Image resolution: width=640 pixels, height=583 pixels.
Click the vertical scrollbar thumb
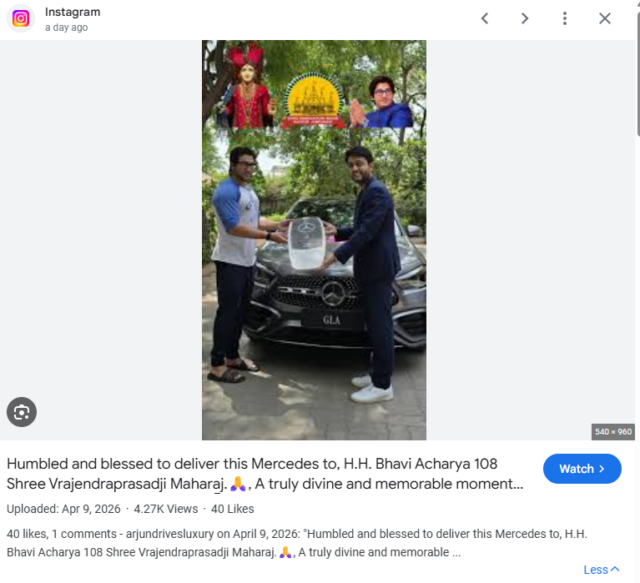(638, 73)
